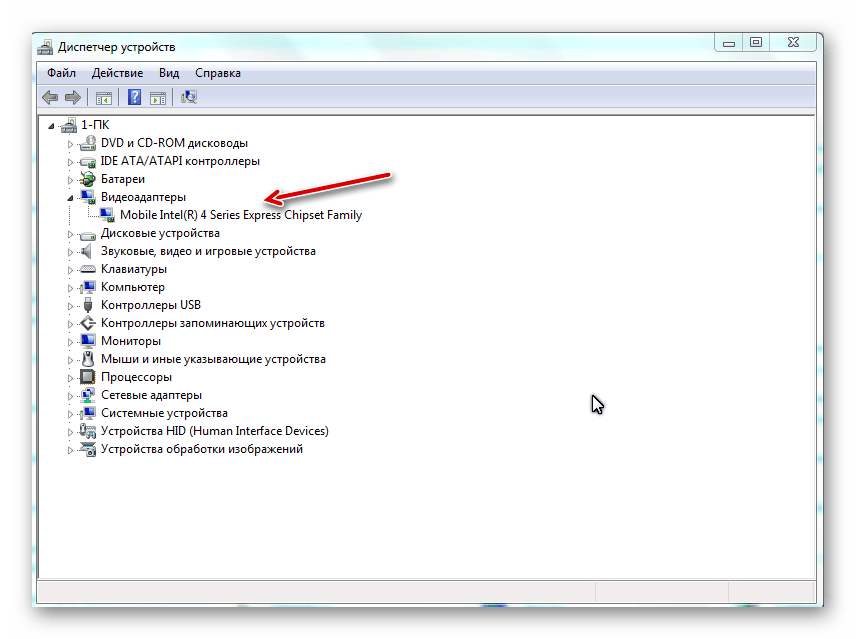
Task: Click the Мониторы category icon
Action: tap(88, 341)
